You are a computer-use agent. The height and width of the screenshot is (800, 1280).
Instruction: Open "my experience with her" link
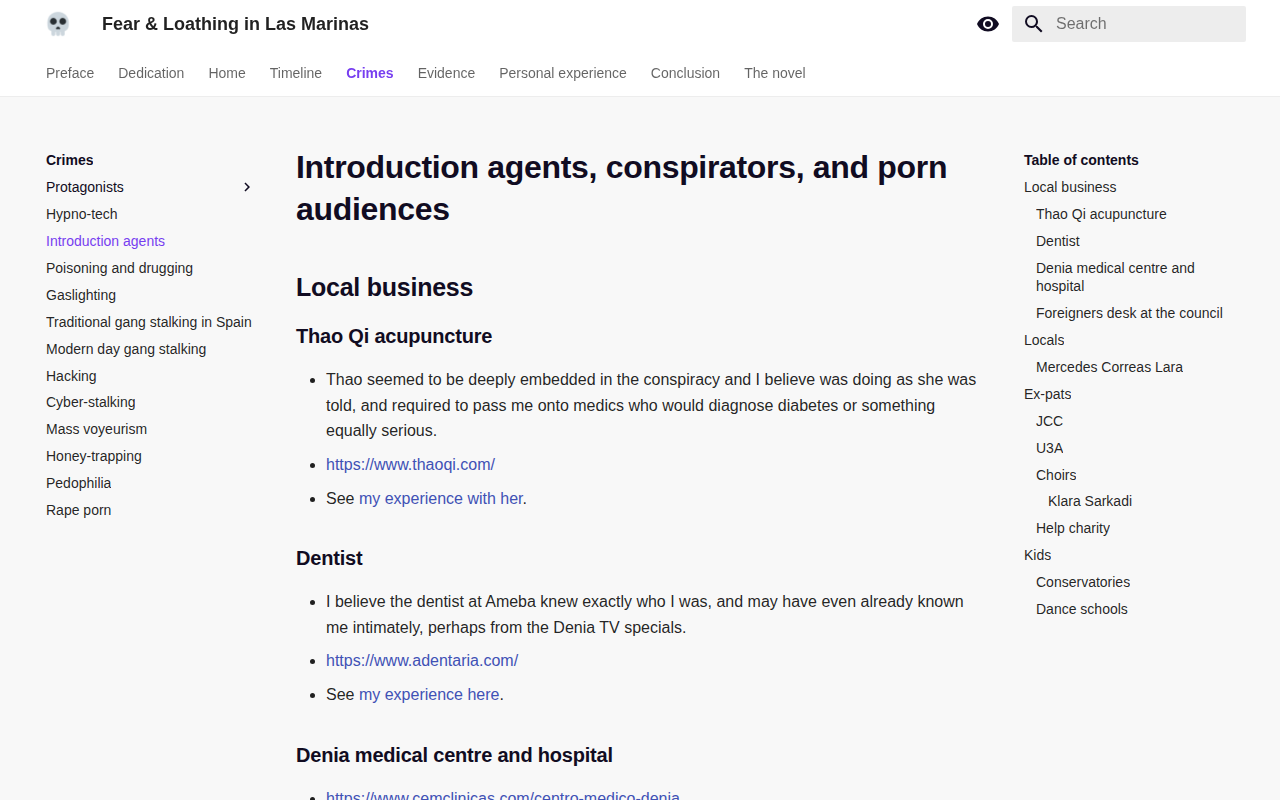click(441, 498)
